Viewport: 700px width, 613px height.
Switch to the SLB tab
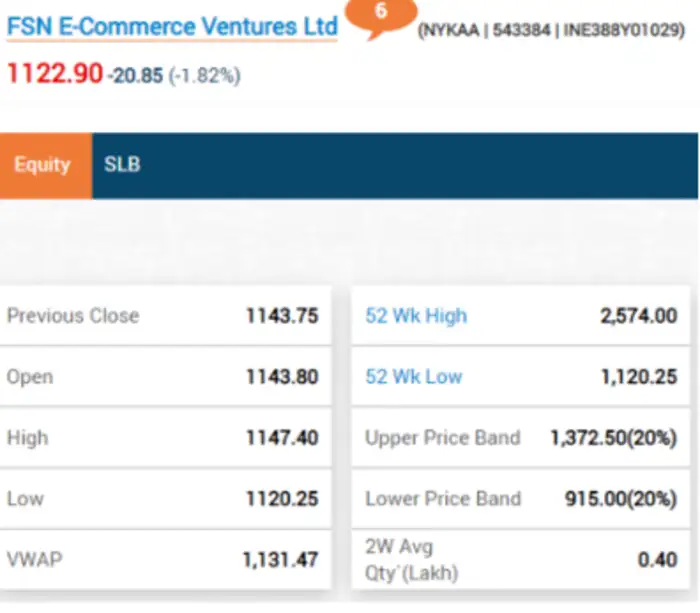tap(122, 165)
